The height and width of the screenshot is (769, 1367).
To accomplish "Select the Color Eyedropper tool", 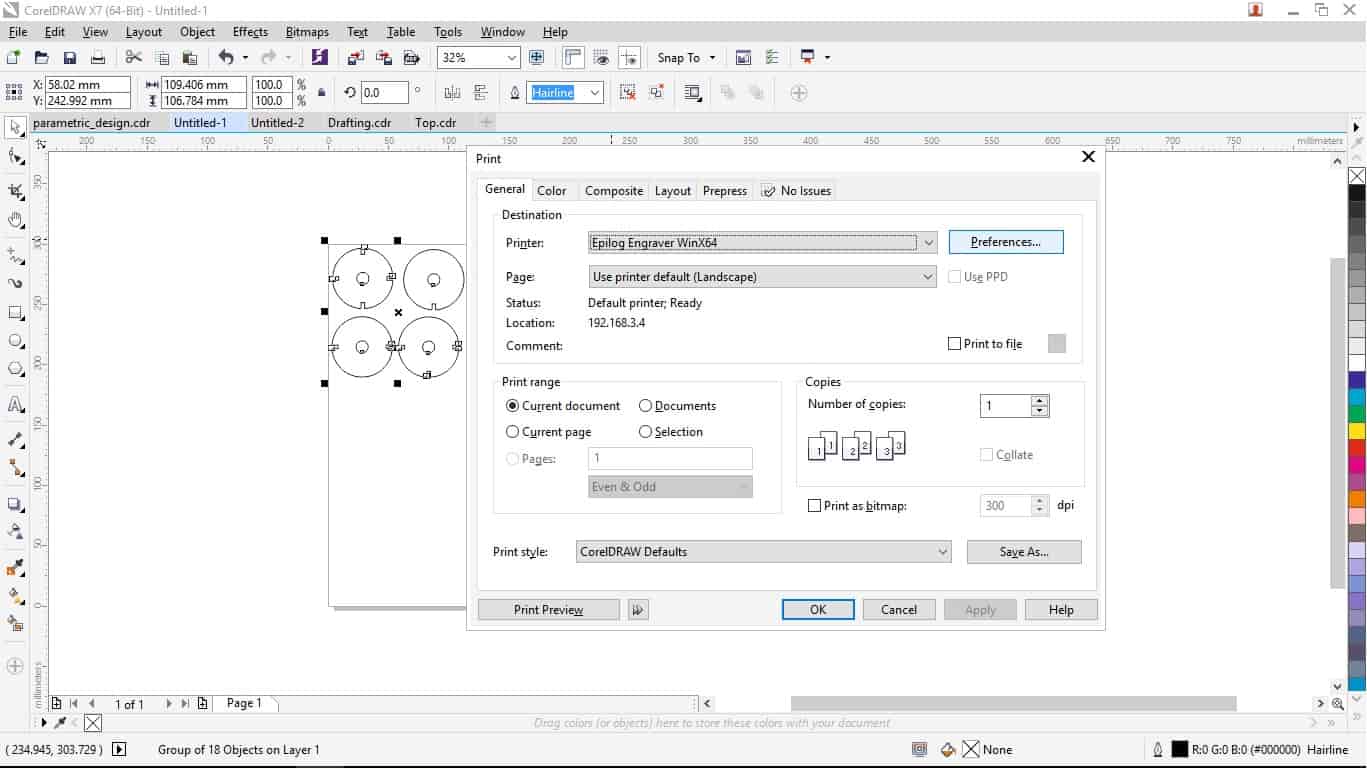I will [x=15, y=568].
